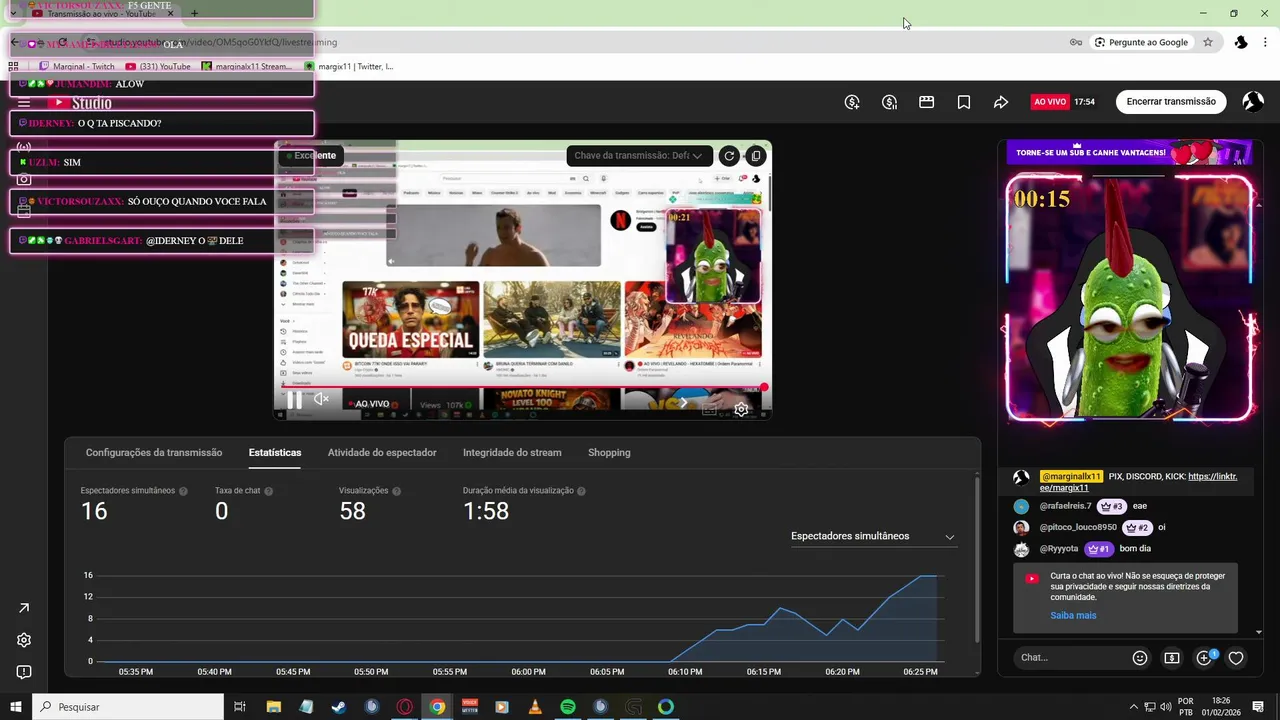Expand the stream key dropdown
Screen dimensions: 1280x720
(640, 156)
